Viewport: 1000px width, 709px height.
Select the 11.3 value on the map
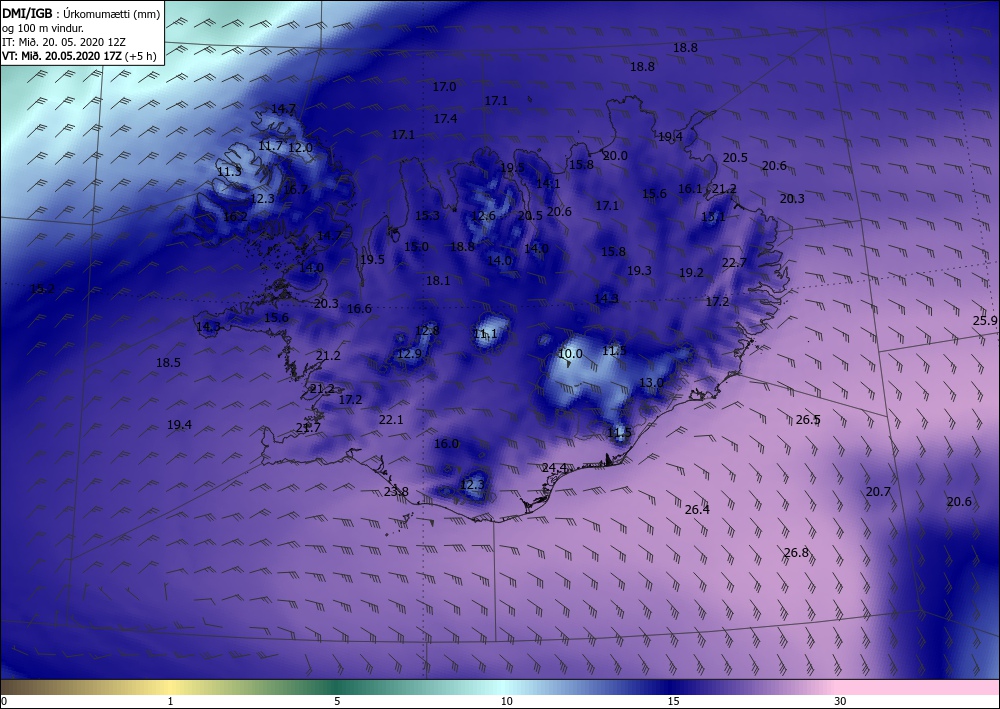tap(229, 172)
